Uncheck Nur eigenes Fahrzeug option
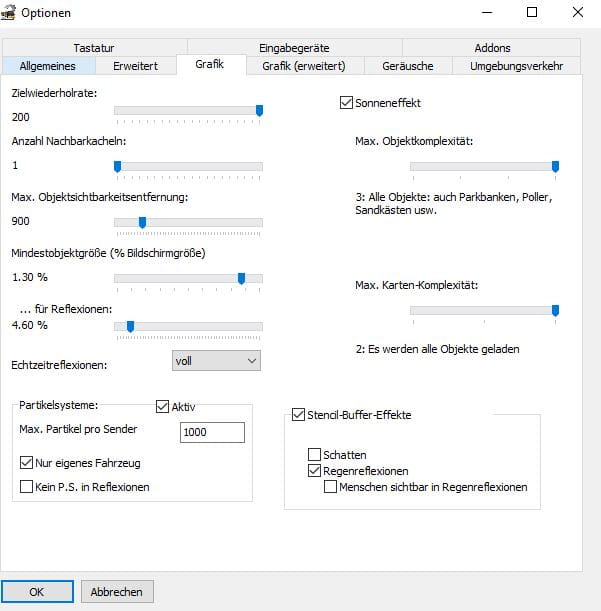Screen dimensions: 601x611 [x=27, y=463]
